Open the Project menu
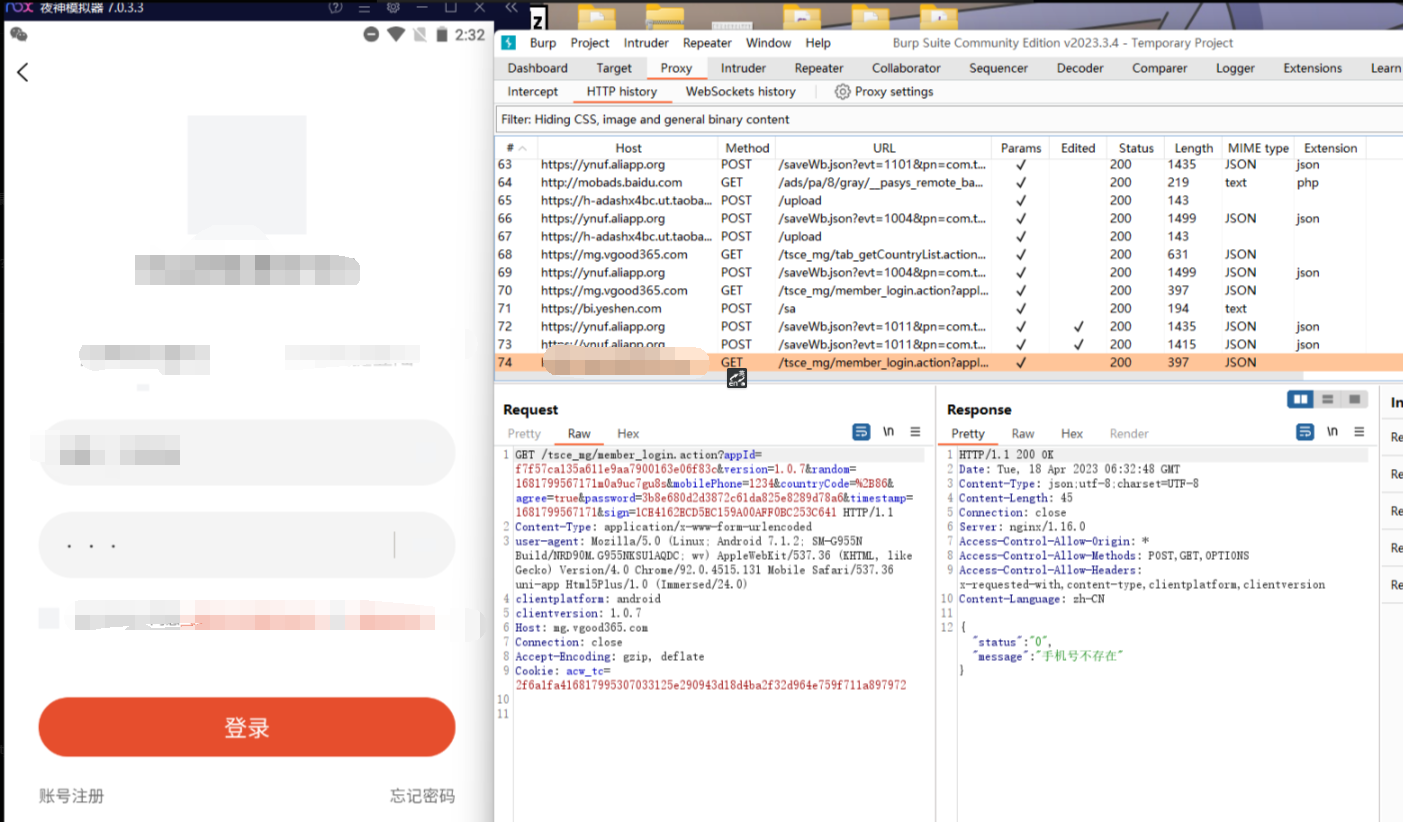 (x=590, y=43)
